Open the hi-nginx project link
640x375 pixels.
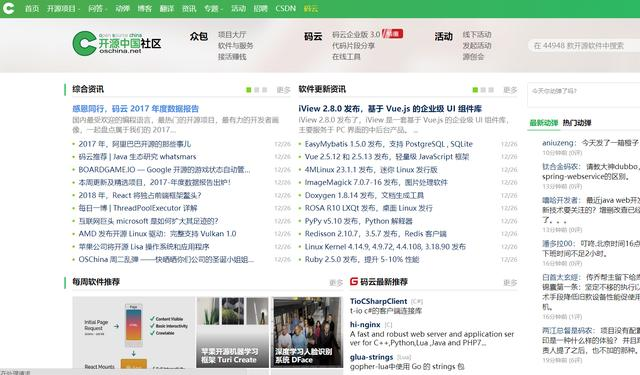[365, 324]
